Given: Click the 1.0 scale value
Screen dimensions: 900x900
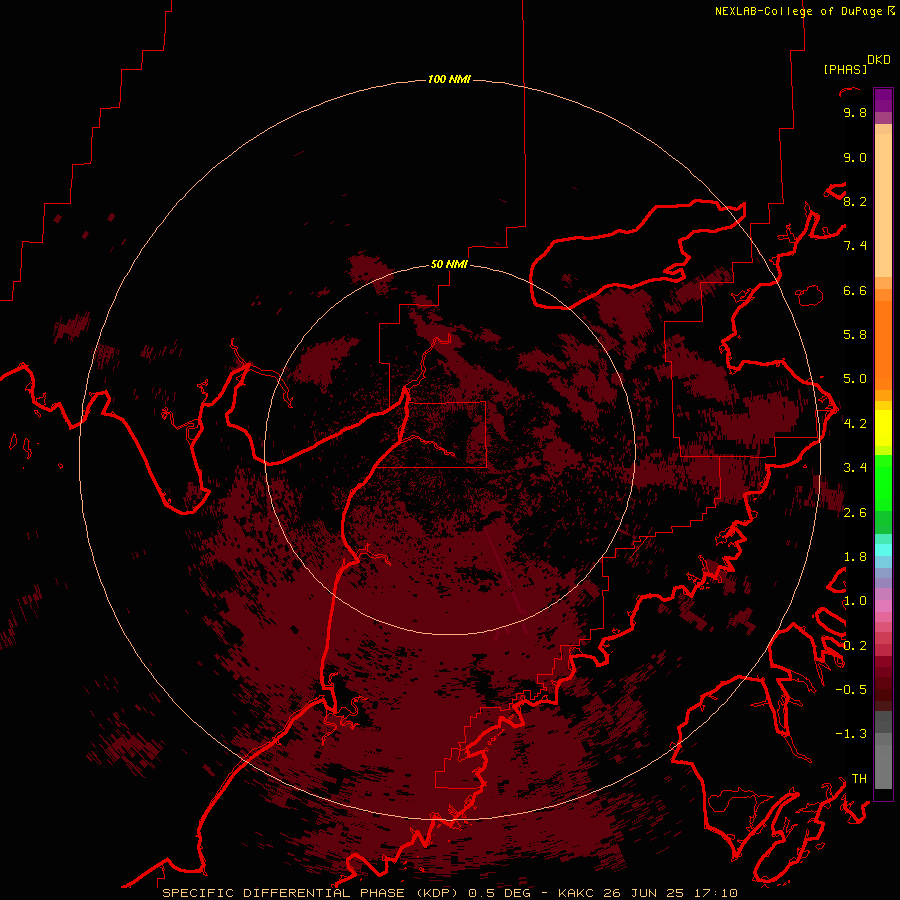Looking at the screenshot, I should (x=855, y=601).
